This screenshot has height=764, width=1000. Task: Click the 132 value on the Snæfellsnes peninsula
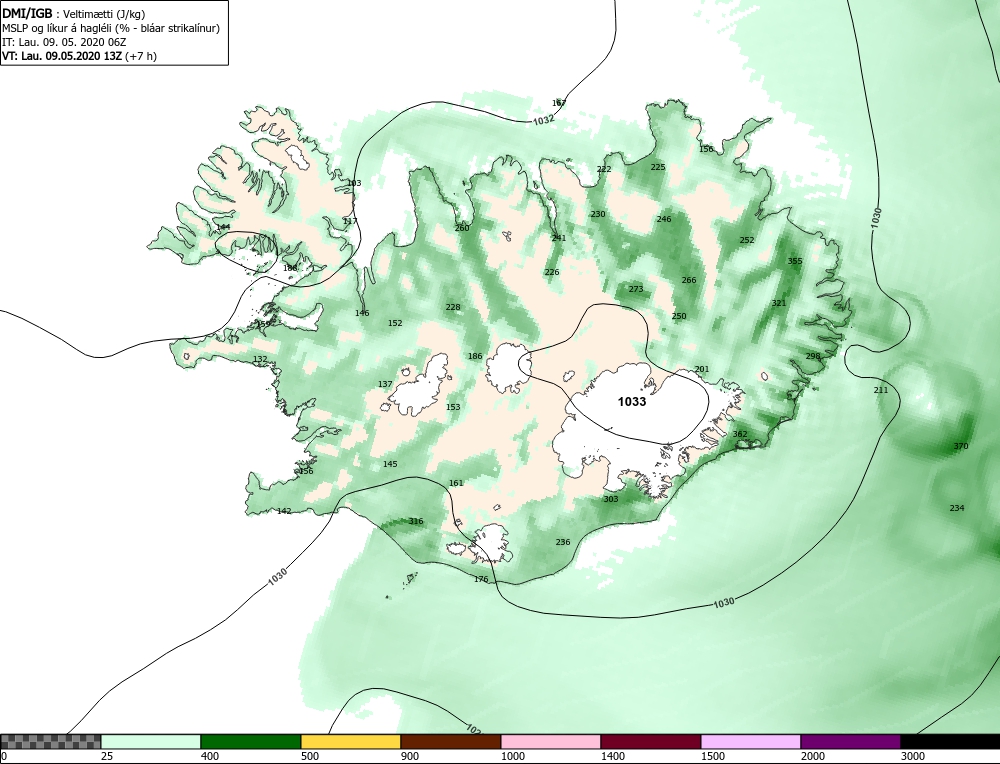coord(260,359)
